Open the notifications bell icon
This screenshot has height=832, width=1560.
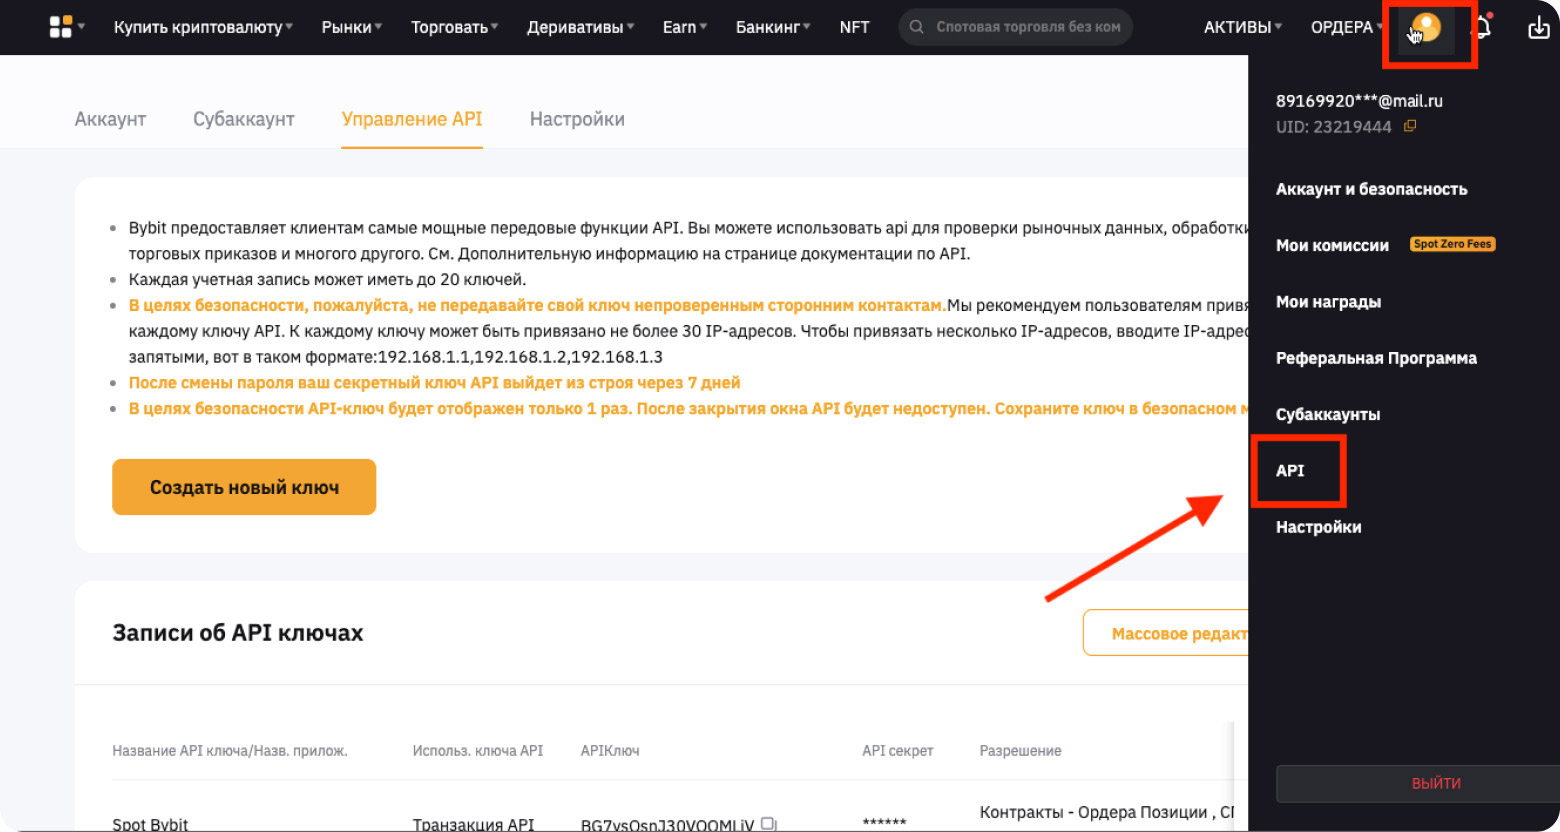pos(1483,28)
